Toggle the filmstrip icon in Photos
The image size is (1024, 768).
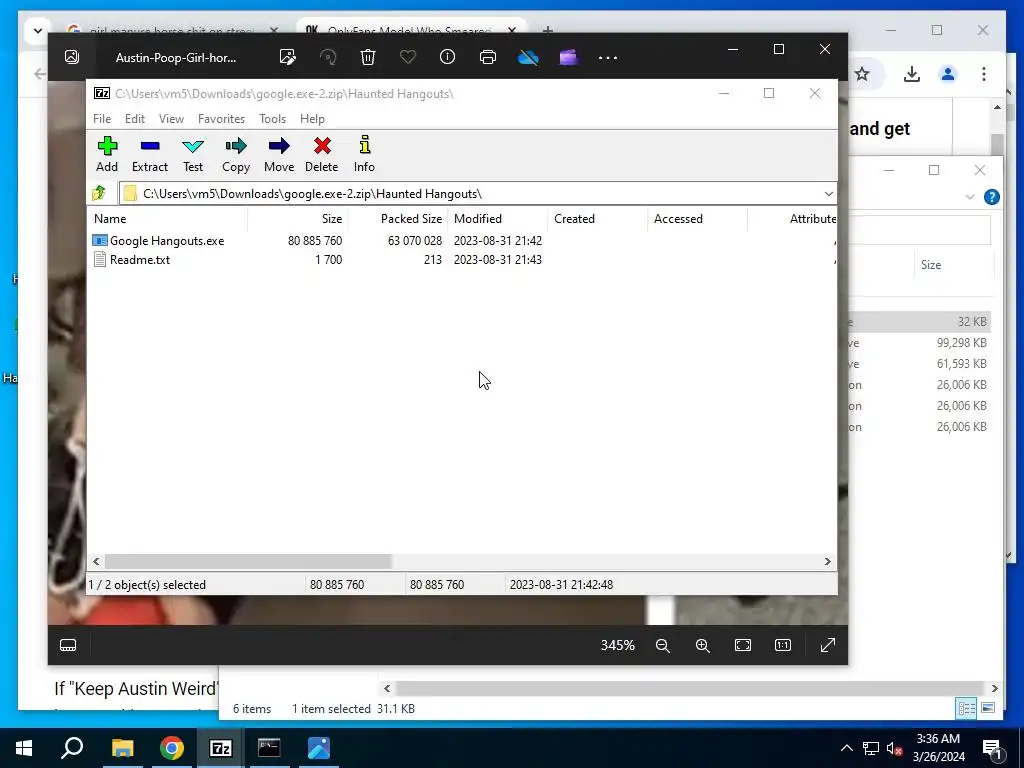(68, 645)
